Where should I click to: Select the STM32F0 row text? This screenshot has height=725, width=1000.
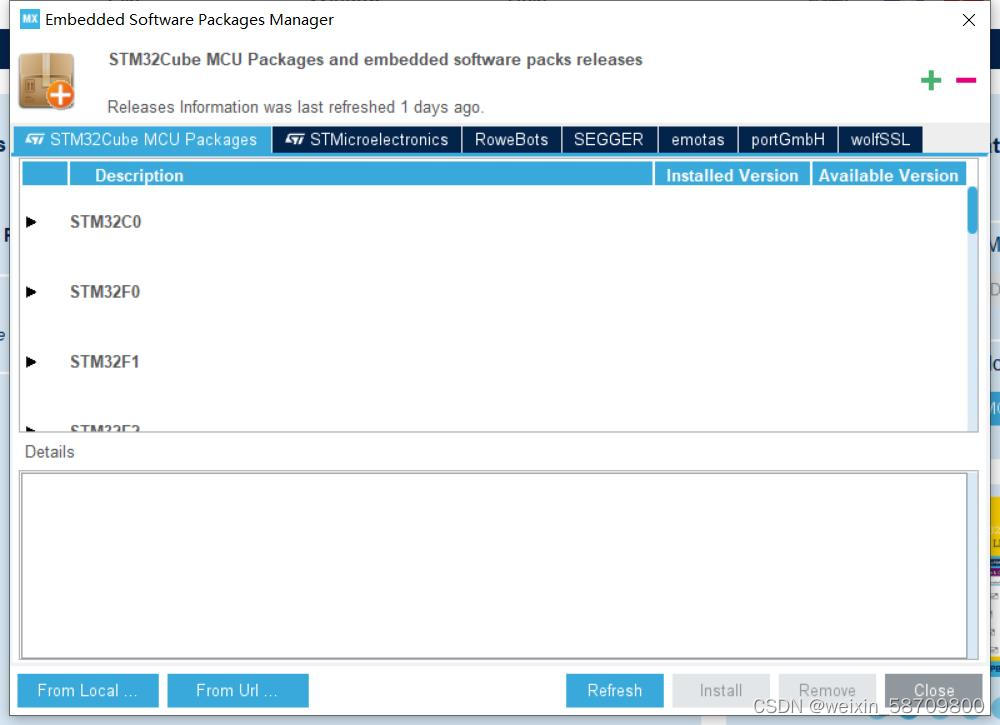coord(105,292)
